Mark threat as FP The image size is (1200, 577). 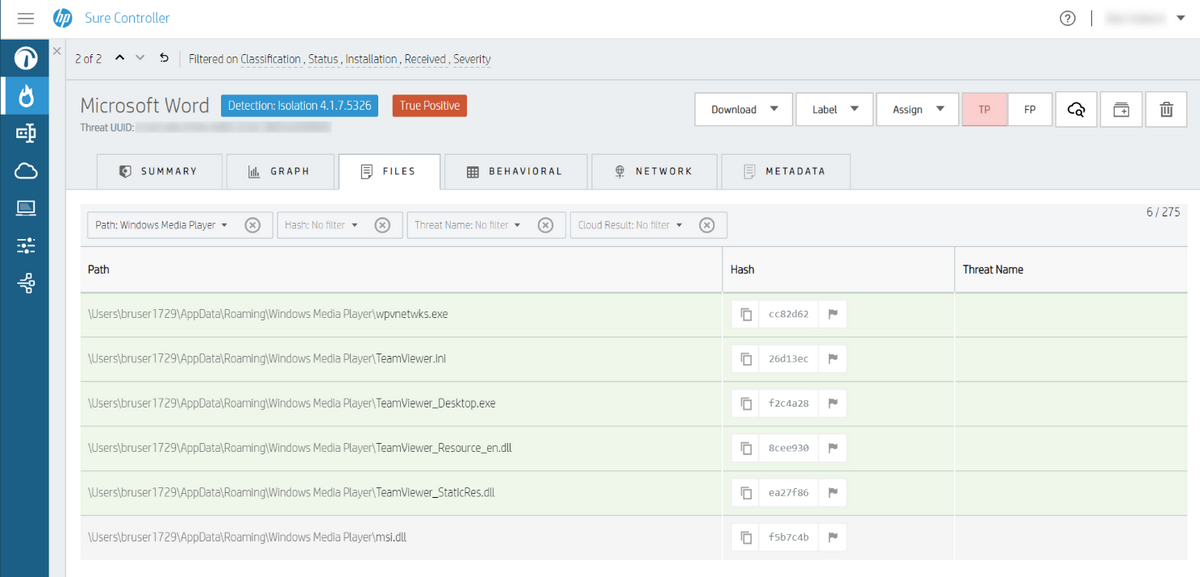tap(1029, 109)
